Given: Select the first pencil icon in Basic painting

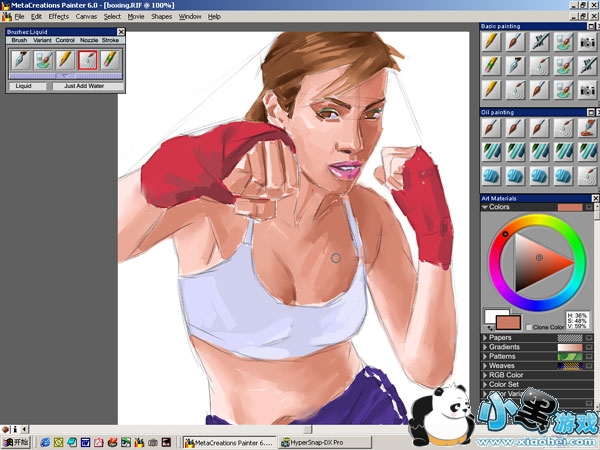Looking at the screenshot, I should [x=491, y=42].
